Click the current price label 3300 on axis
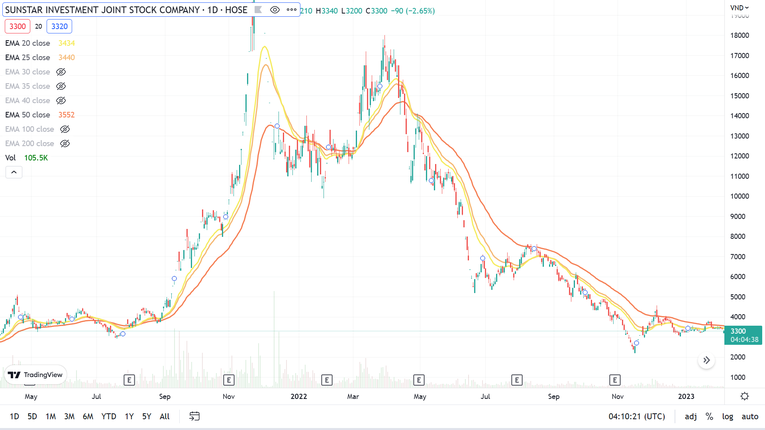Screen dimensions: 765x430 point(743,335)
